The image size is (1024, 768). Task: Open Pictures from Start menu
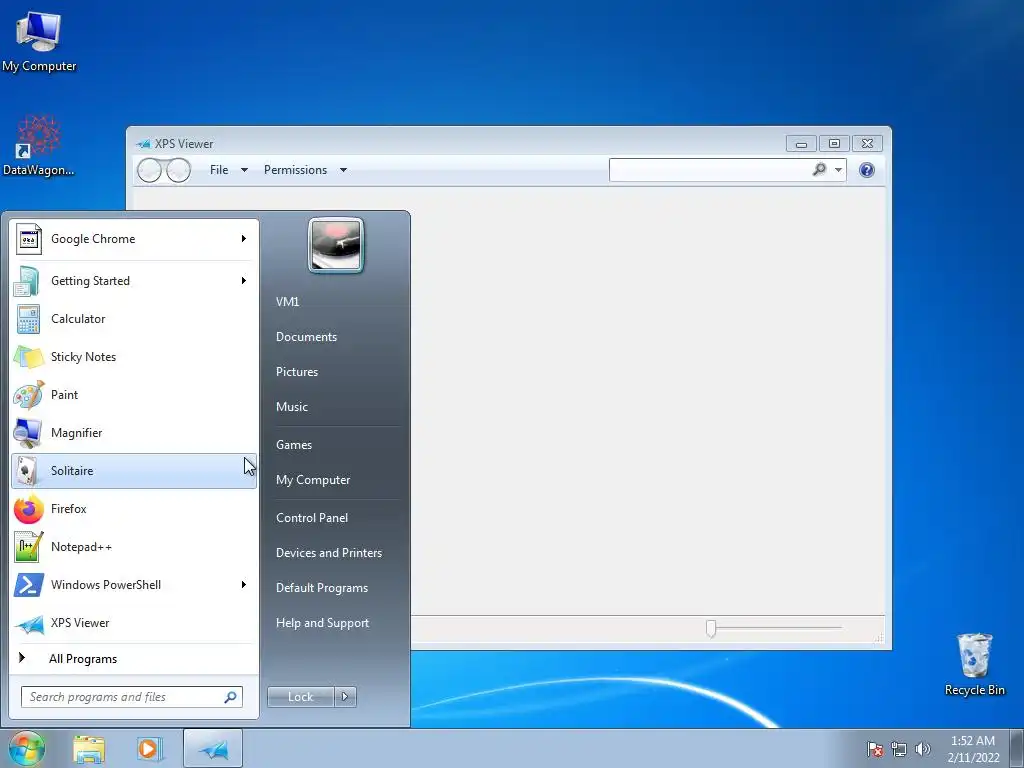click(x=297, y=372)
